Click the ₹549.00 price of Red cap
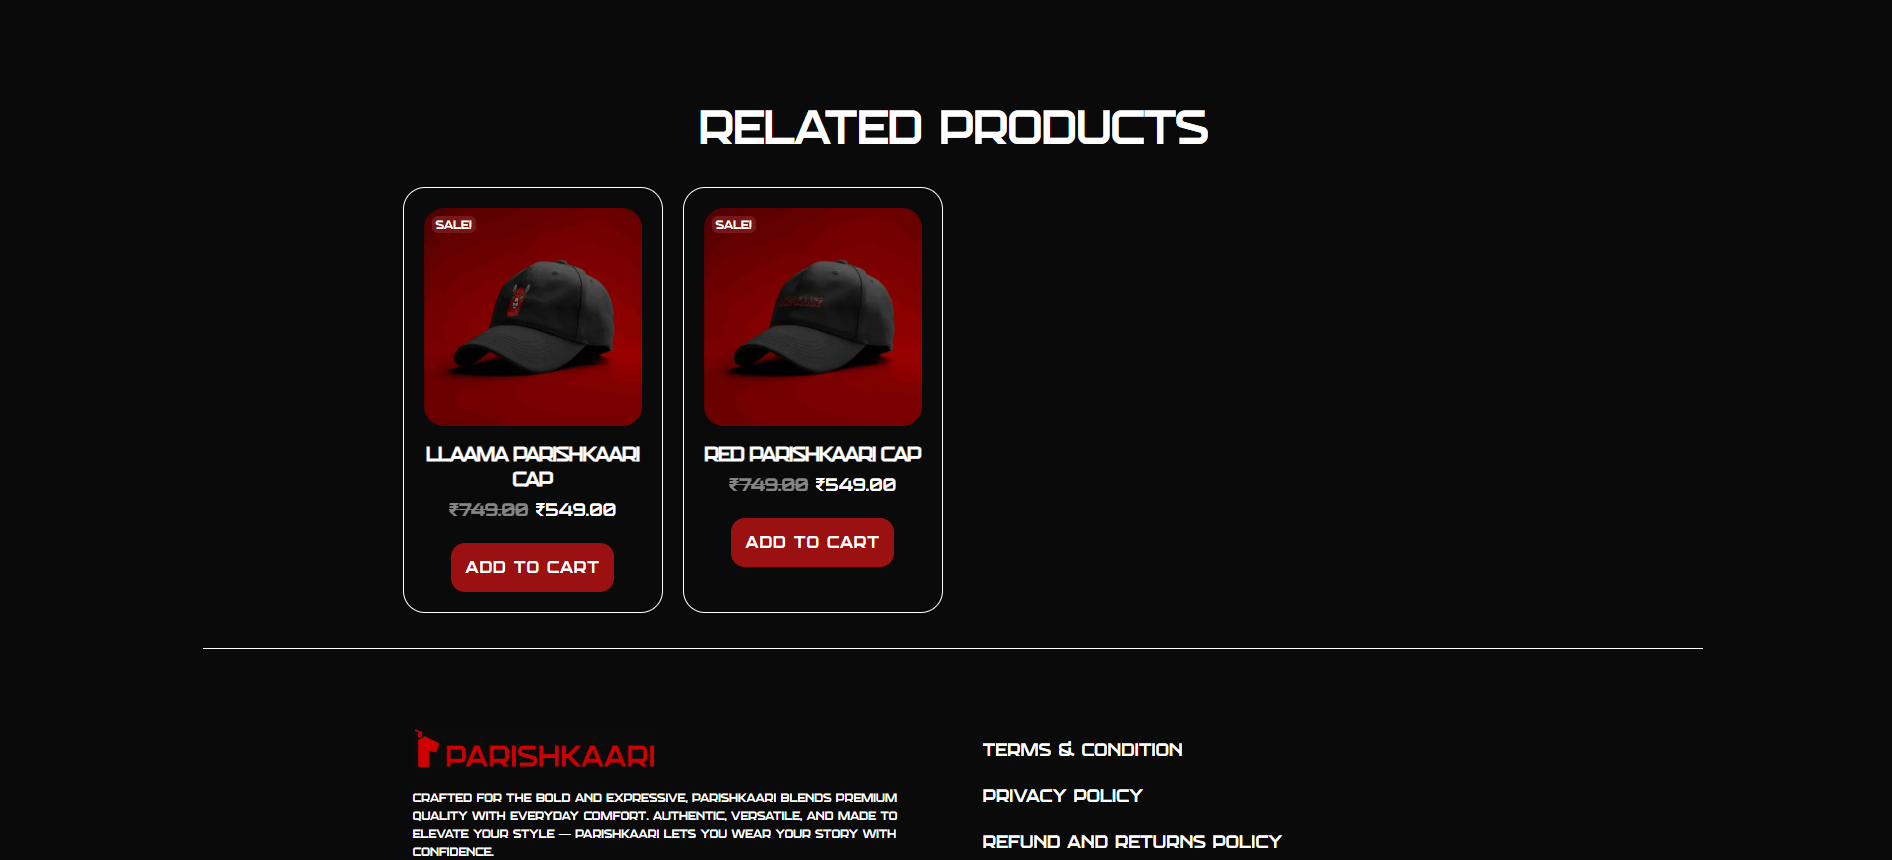This screenshot has width=1892, height=860. 856,485
